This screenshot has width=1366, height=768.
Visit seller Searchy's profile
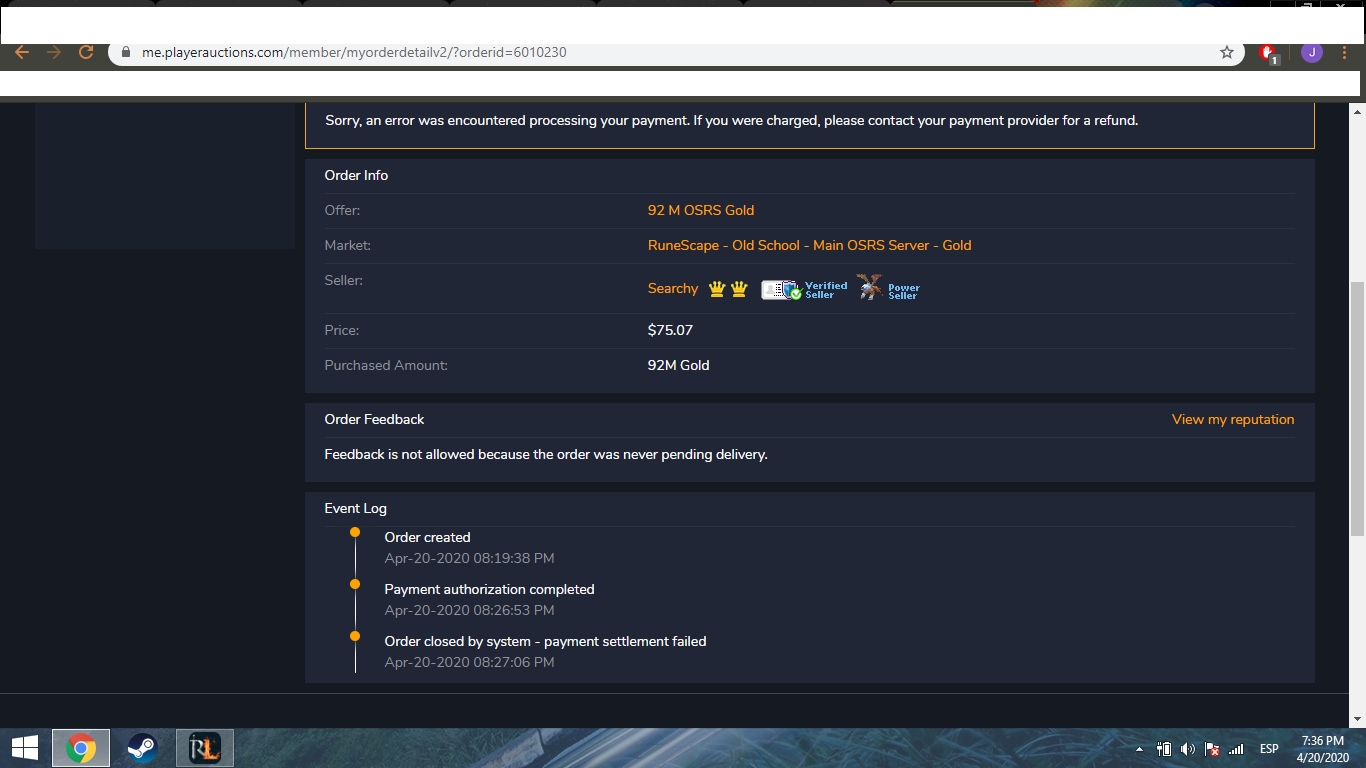(x=672, y=289)
